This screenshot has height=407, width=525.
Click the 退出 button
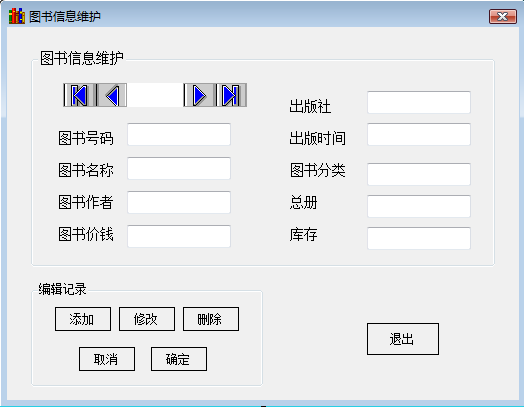pos(403,339)
